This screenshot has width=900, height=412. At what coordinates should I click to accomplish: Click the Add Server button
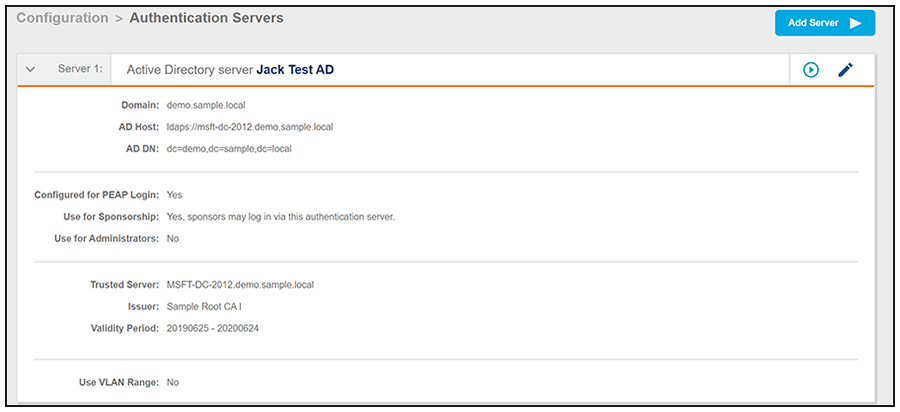click(x=825, y=23)
